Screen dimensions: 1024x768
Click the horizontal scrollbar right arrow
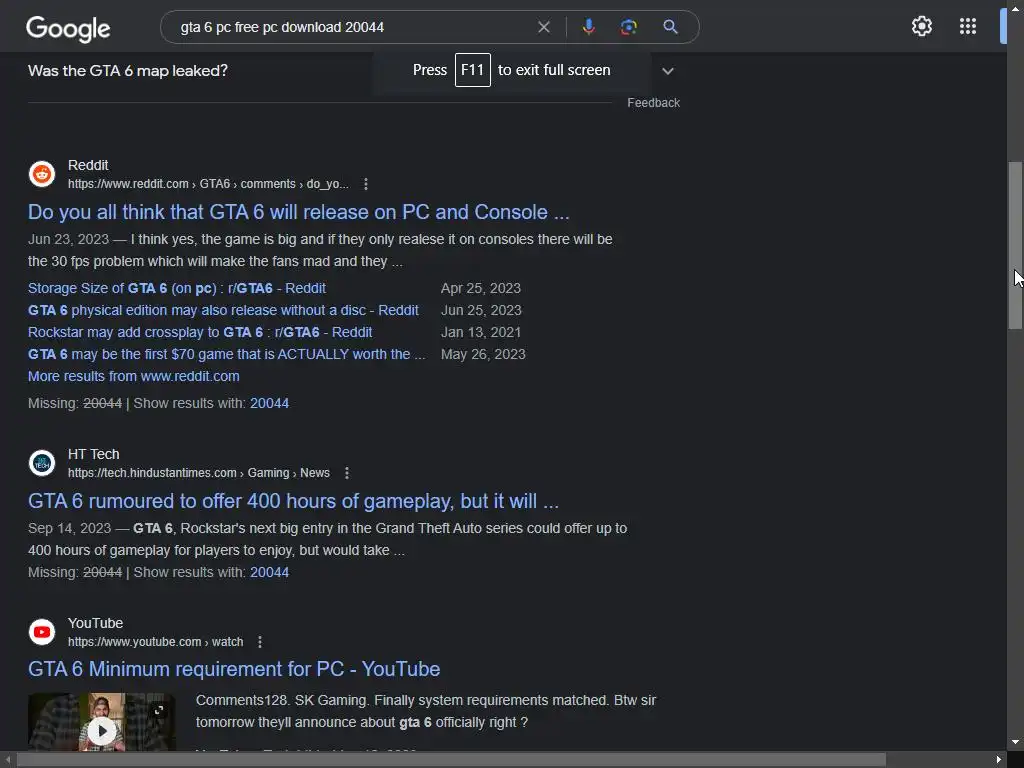tap(999, 760)
